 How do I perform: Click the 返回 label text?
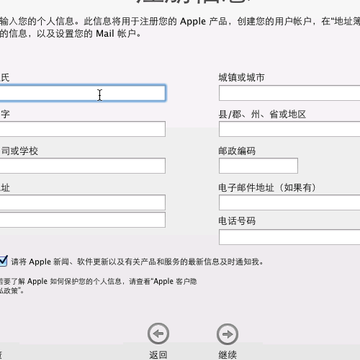[158, 355]
